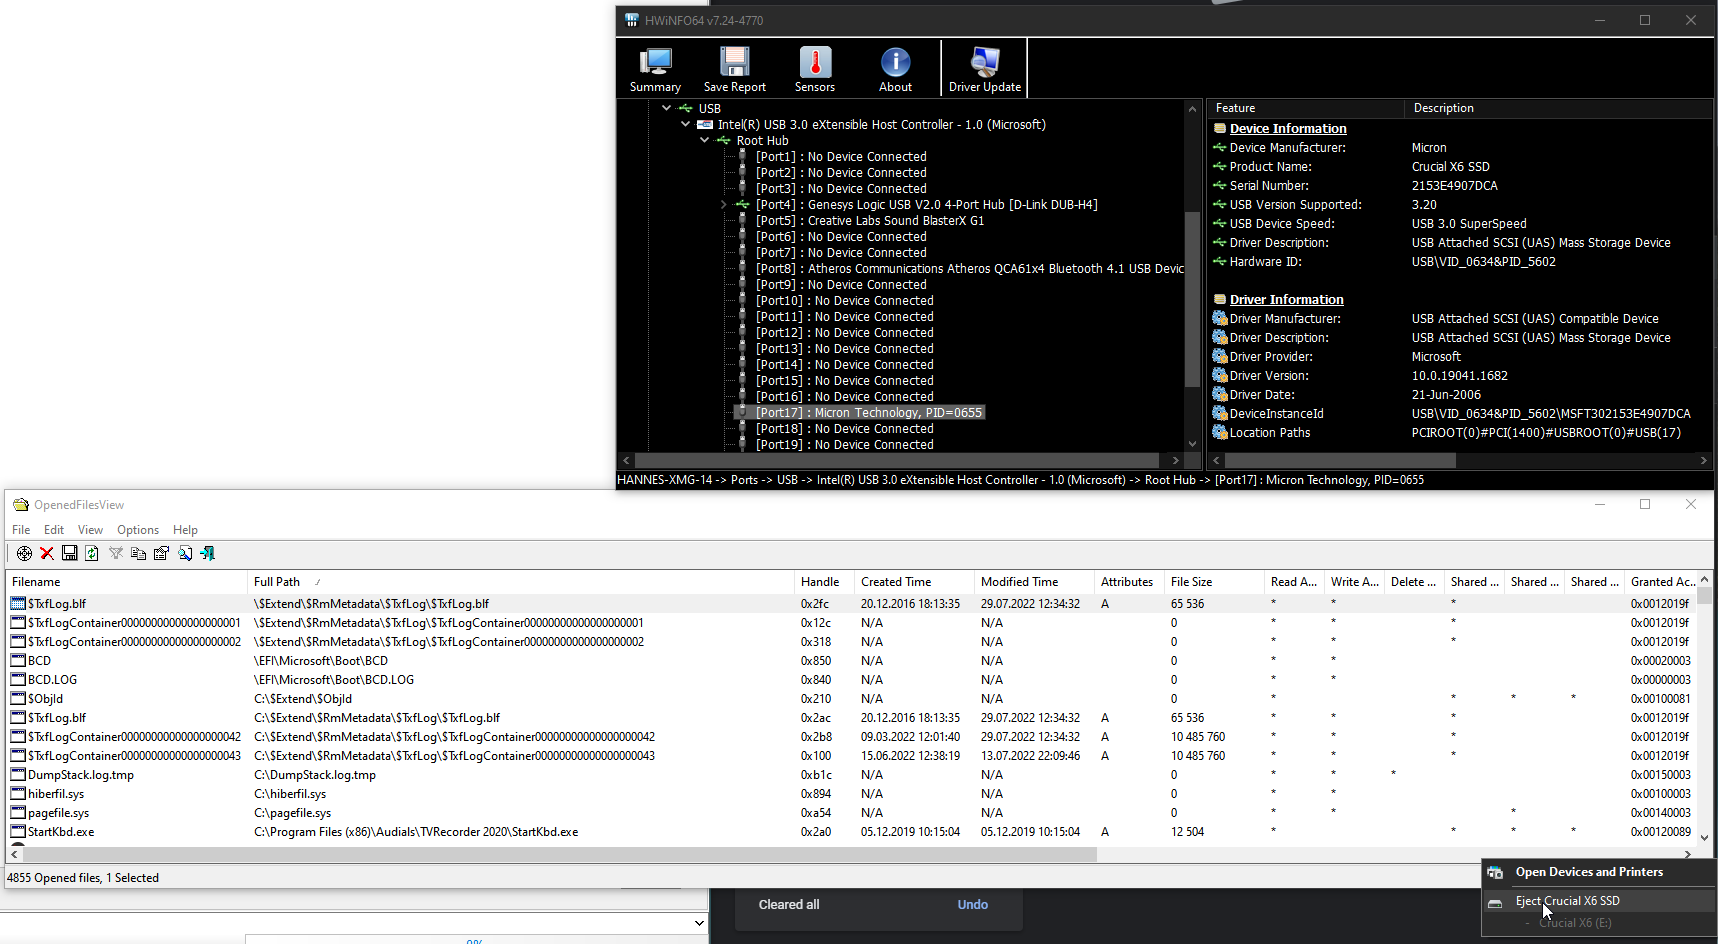Click the HWiNFO64 details horizontal scrollbar thumb
Viewport: 1718px width, 944px height.
[1340, 461]
